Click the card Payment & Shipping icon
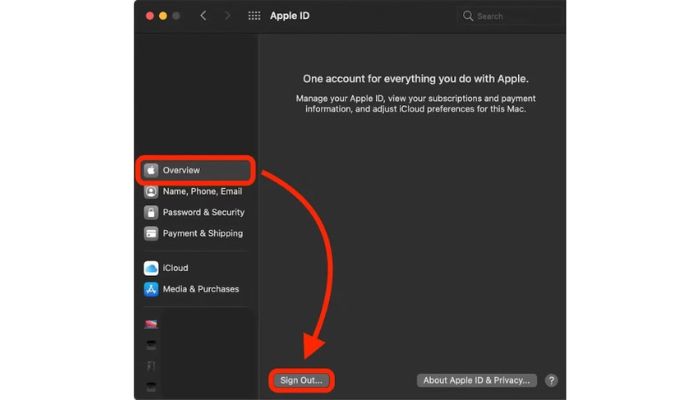Image resolution: width=700 pixels, height=400 pixels. (x=151, y=233)
